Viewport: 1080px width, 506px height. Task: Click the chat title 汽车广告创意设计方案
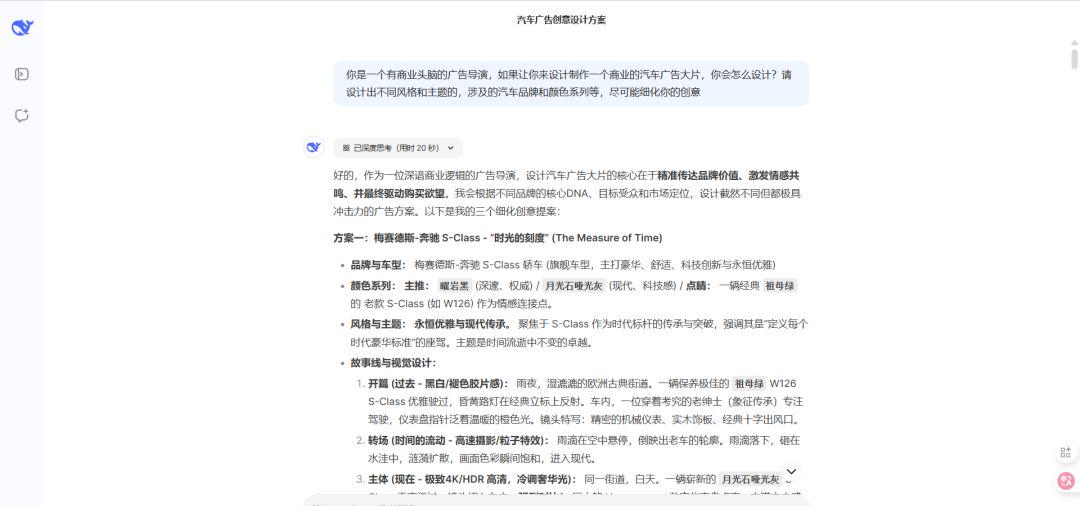coord(561,21)
